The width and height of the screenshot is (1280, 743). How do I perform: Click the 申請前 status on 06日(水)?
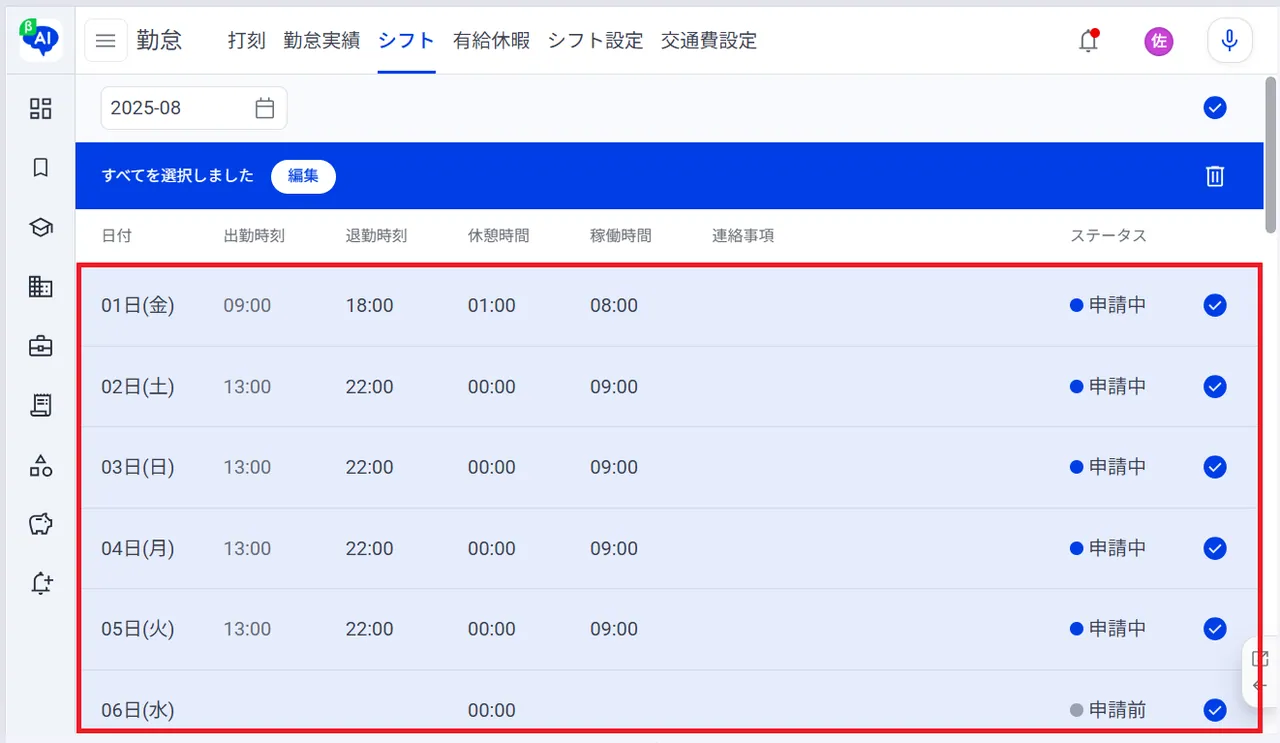click(x=1108, y=710)
